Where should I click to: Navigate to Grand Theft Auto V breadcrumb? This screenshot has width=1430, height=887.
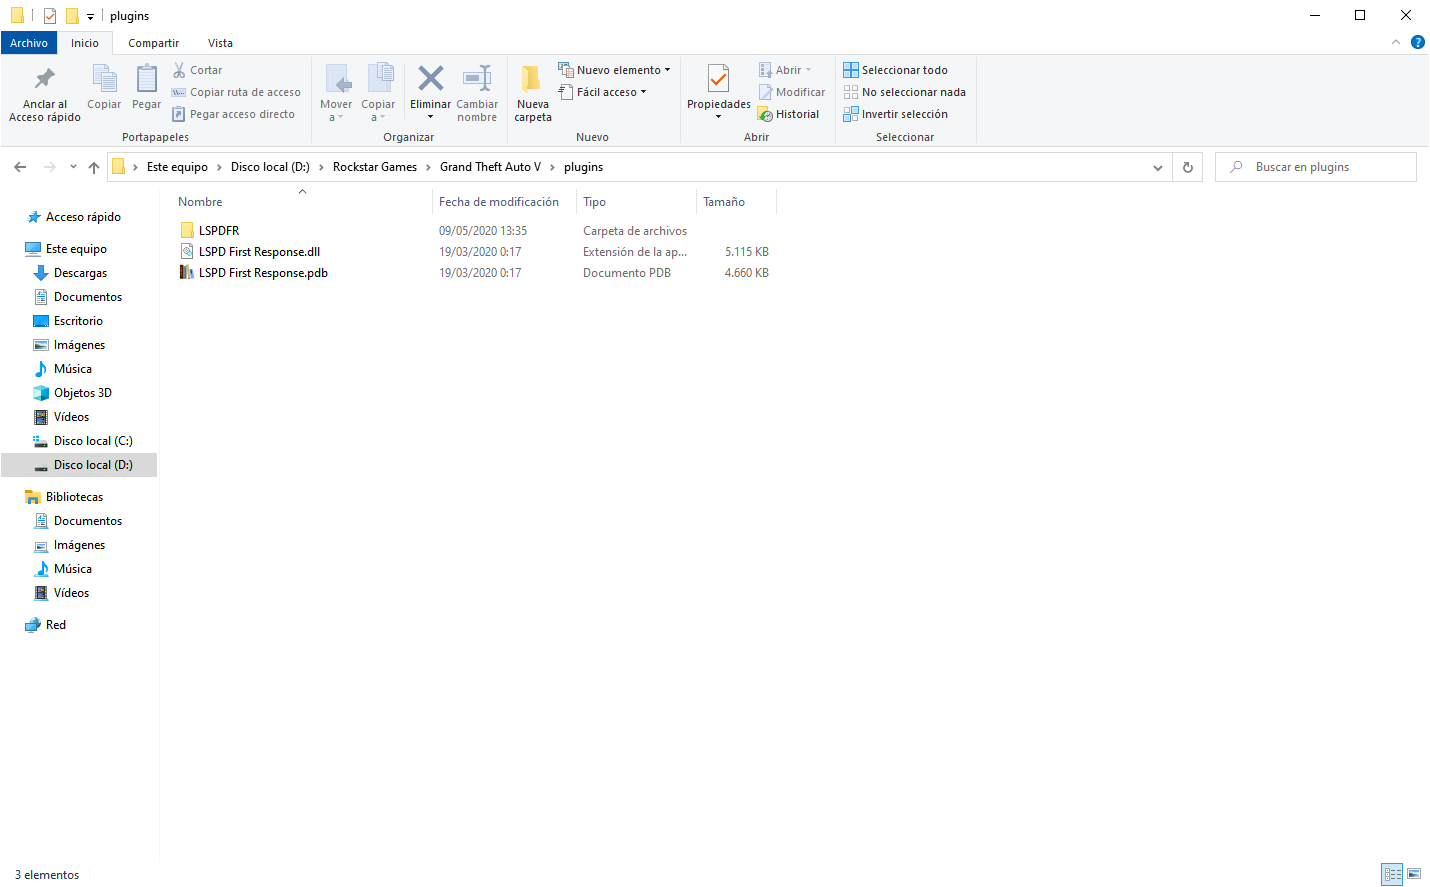click(490, 167)
